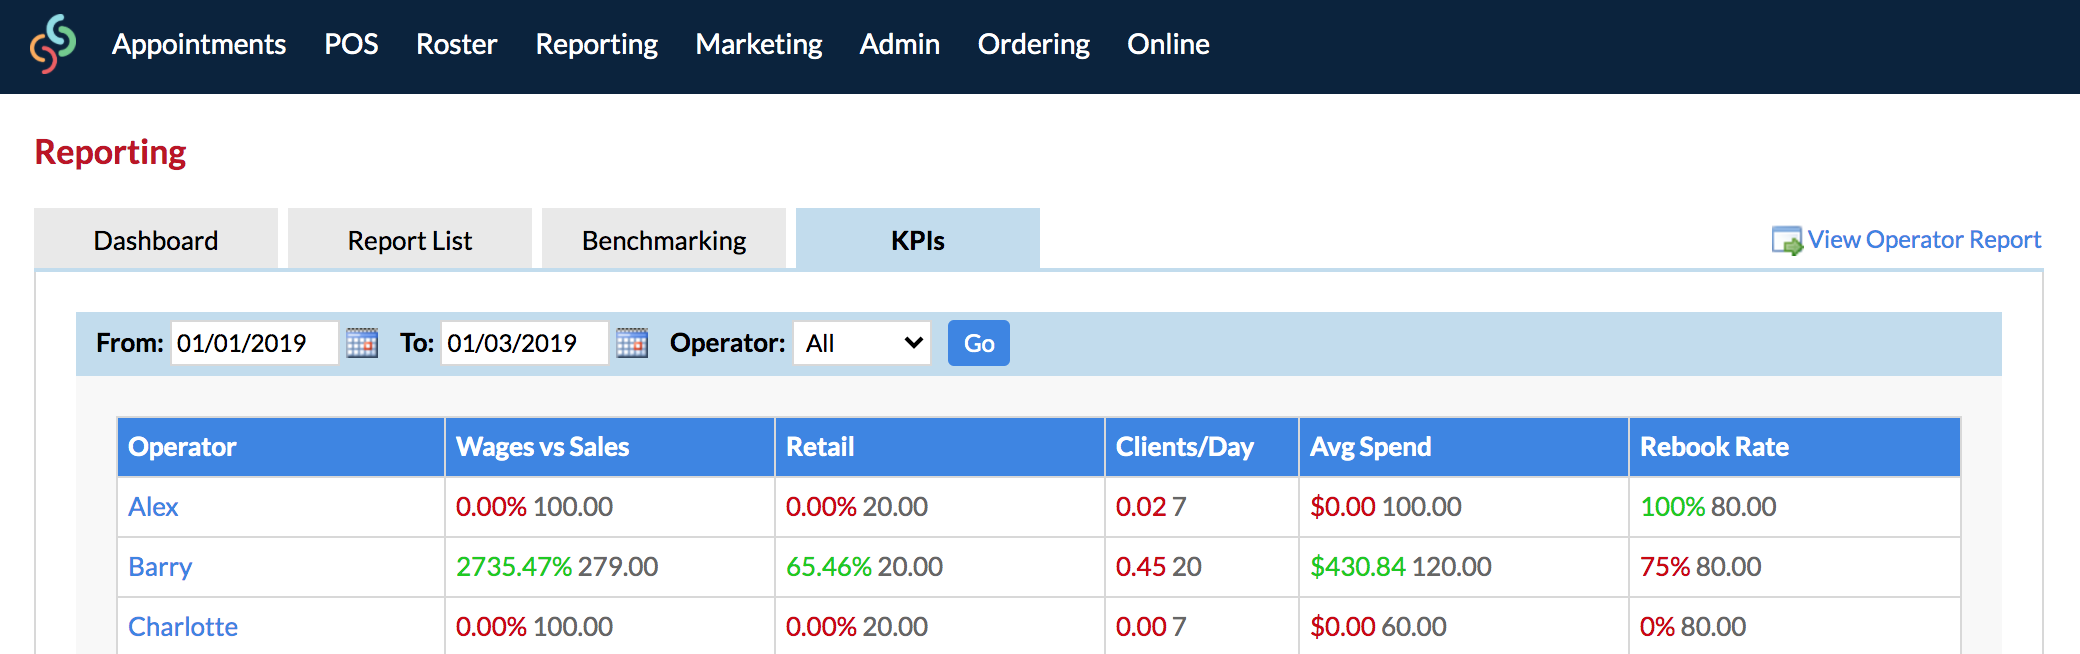Click the Operator column header
Image resolution: width=2080 pixels, height=654 pixels.
click(x=281, y=447)
